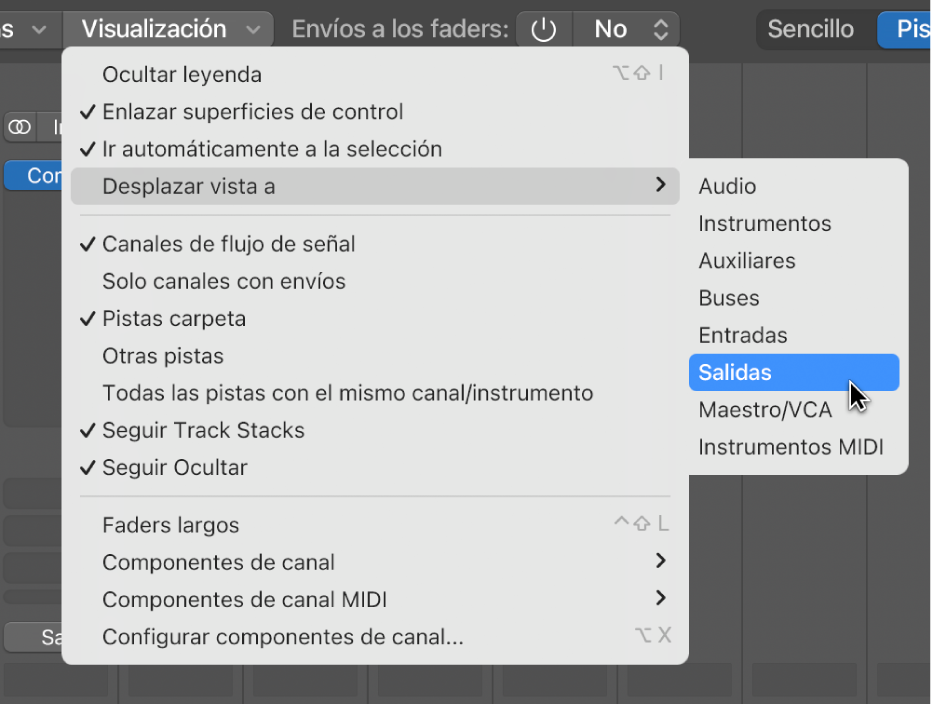Click the linked circles icon at left
Viewport: 931px width, 705px height.
click(x=19, y=127)
